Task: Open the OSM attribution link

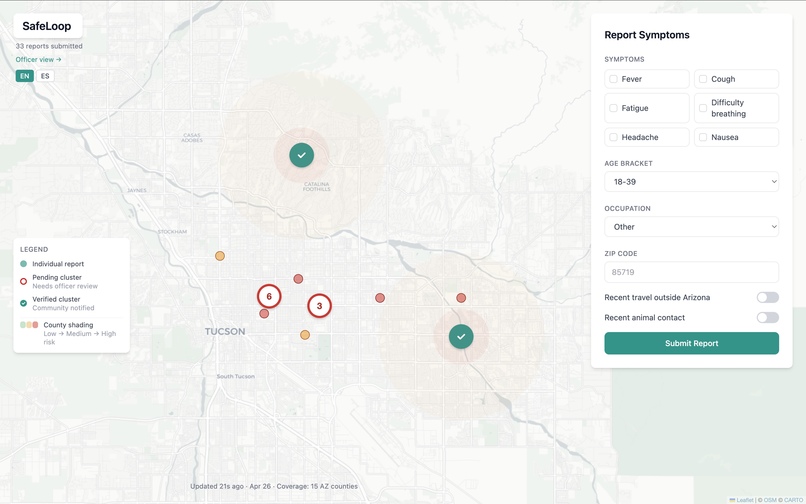Action: (770, 500)
